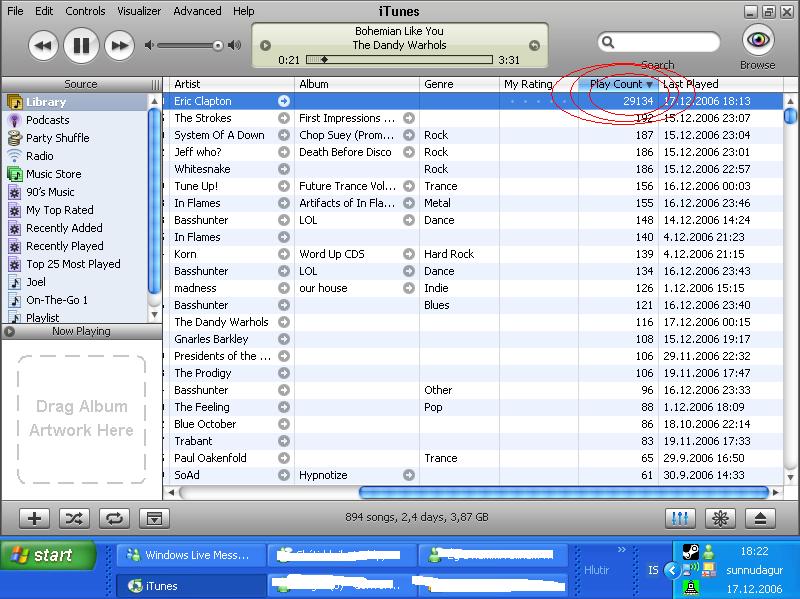Sort by the Album column header
The width and height of the screenshot is (800, 599).
357,84
